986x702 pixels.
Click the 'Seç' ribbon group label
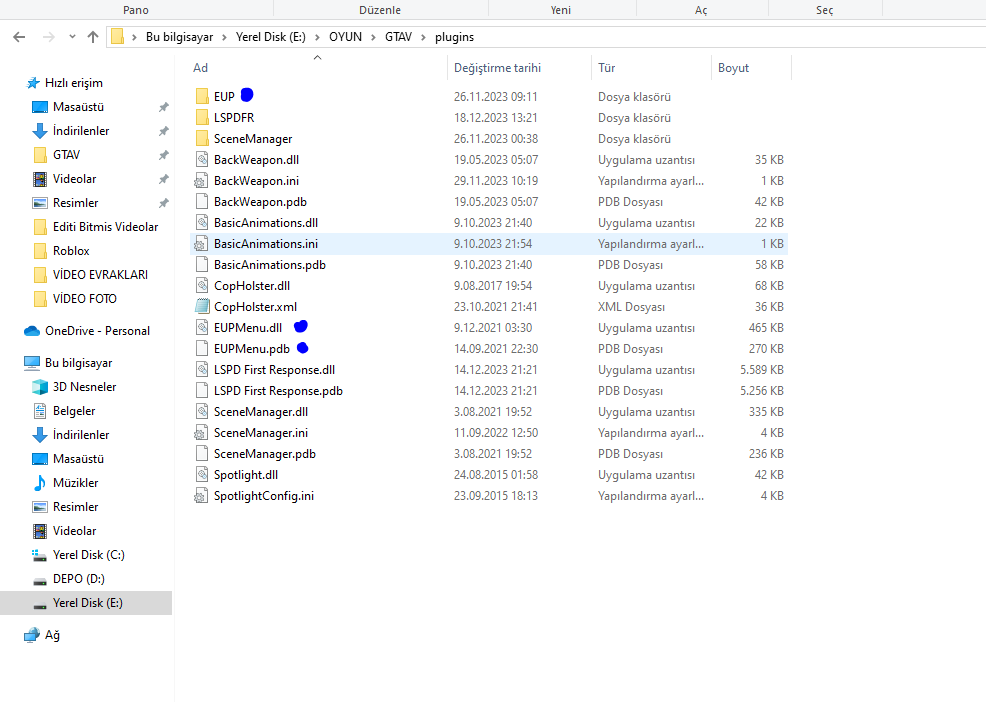824,10
